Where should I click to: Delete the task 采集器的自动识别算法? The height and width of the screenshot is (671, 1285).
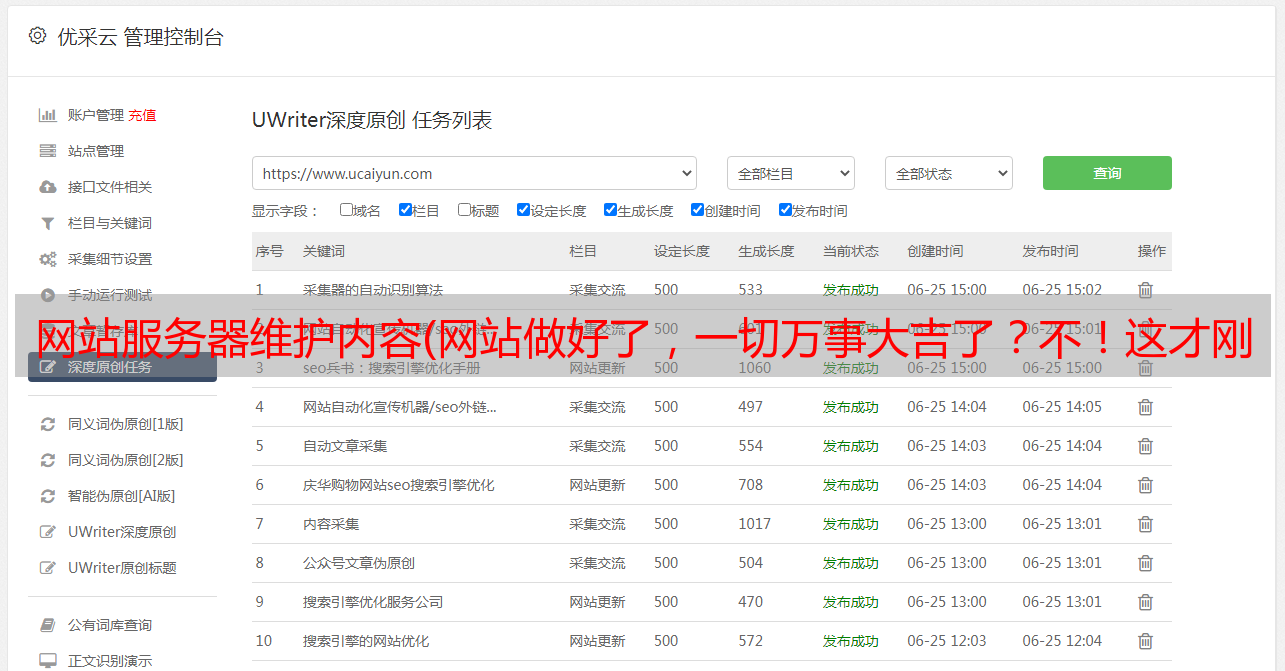pyautogui.click(x=1145, y=290)
